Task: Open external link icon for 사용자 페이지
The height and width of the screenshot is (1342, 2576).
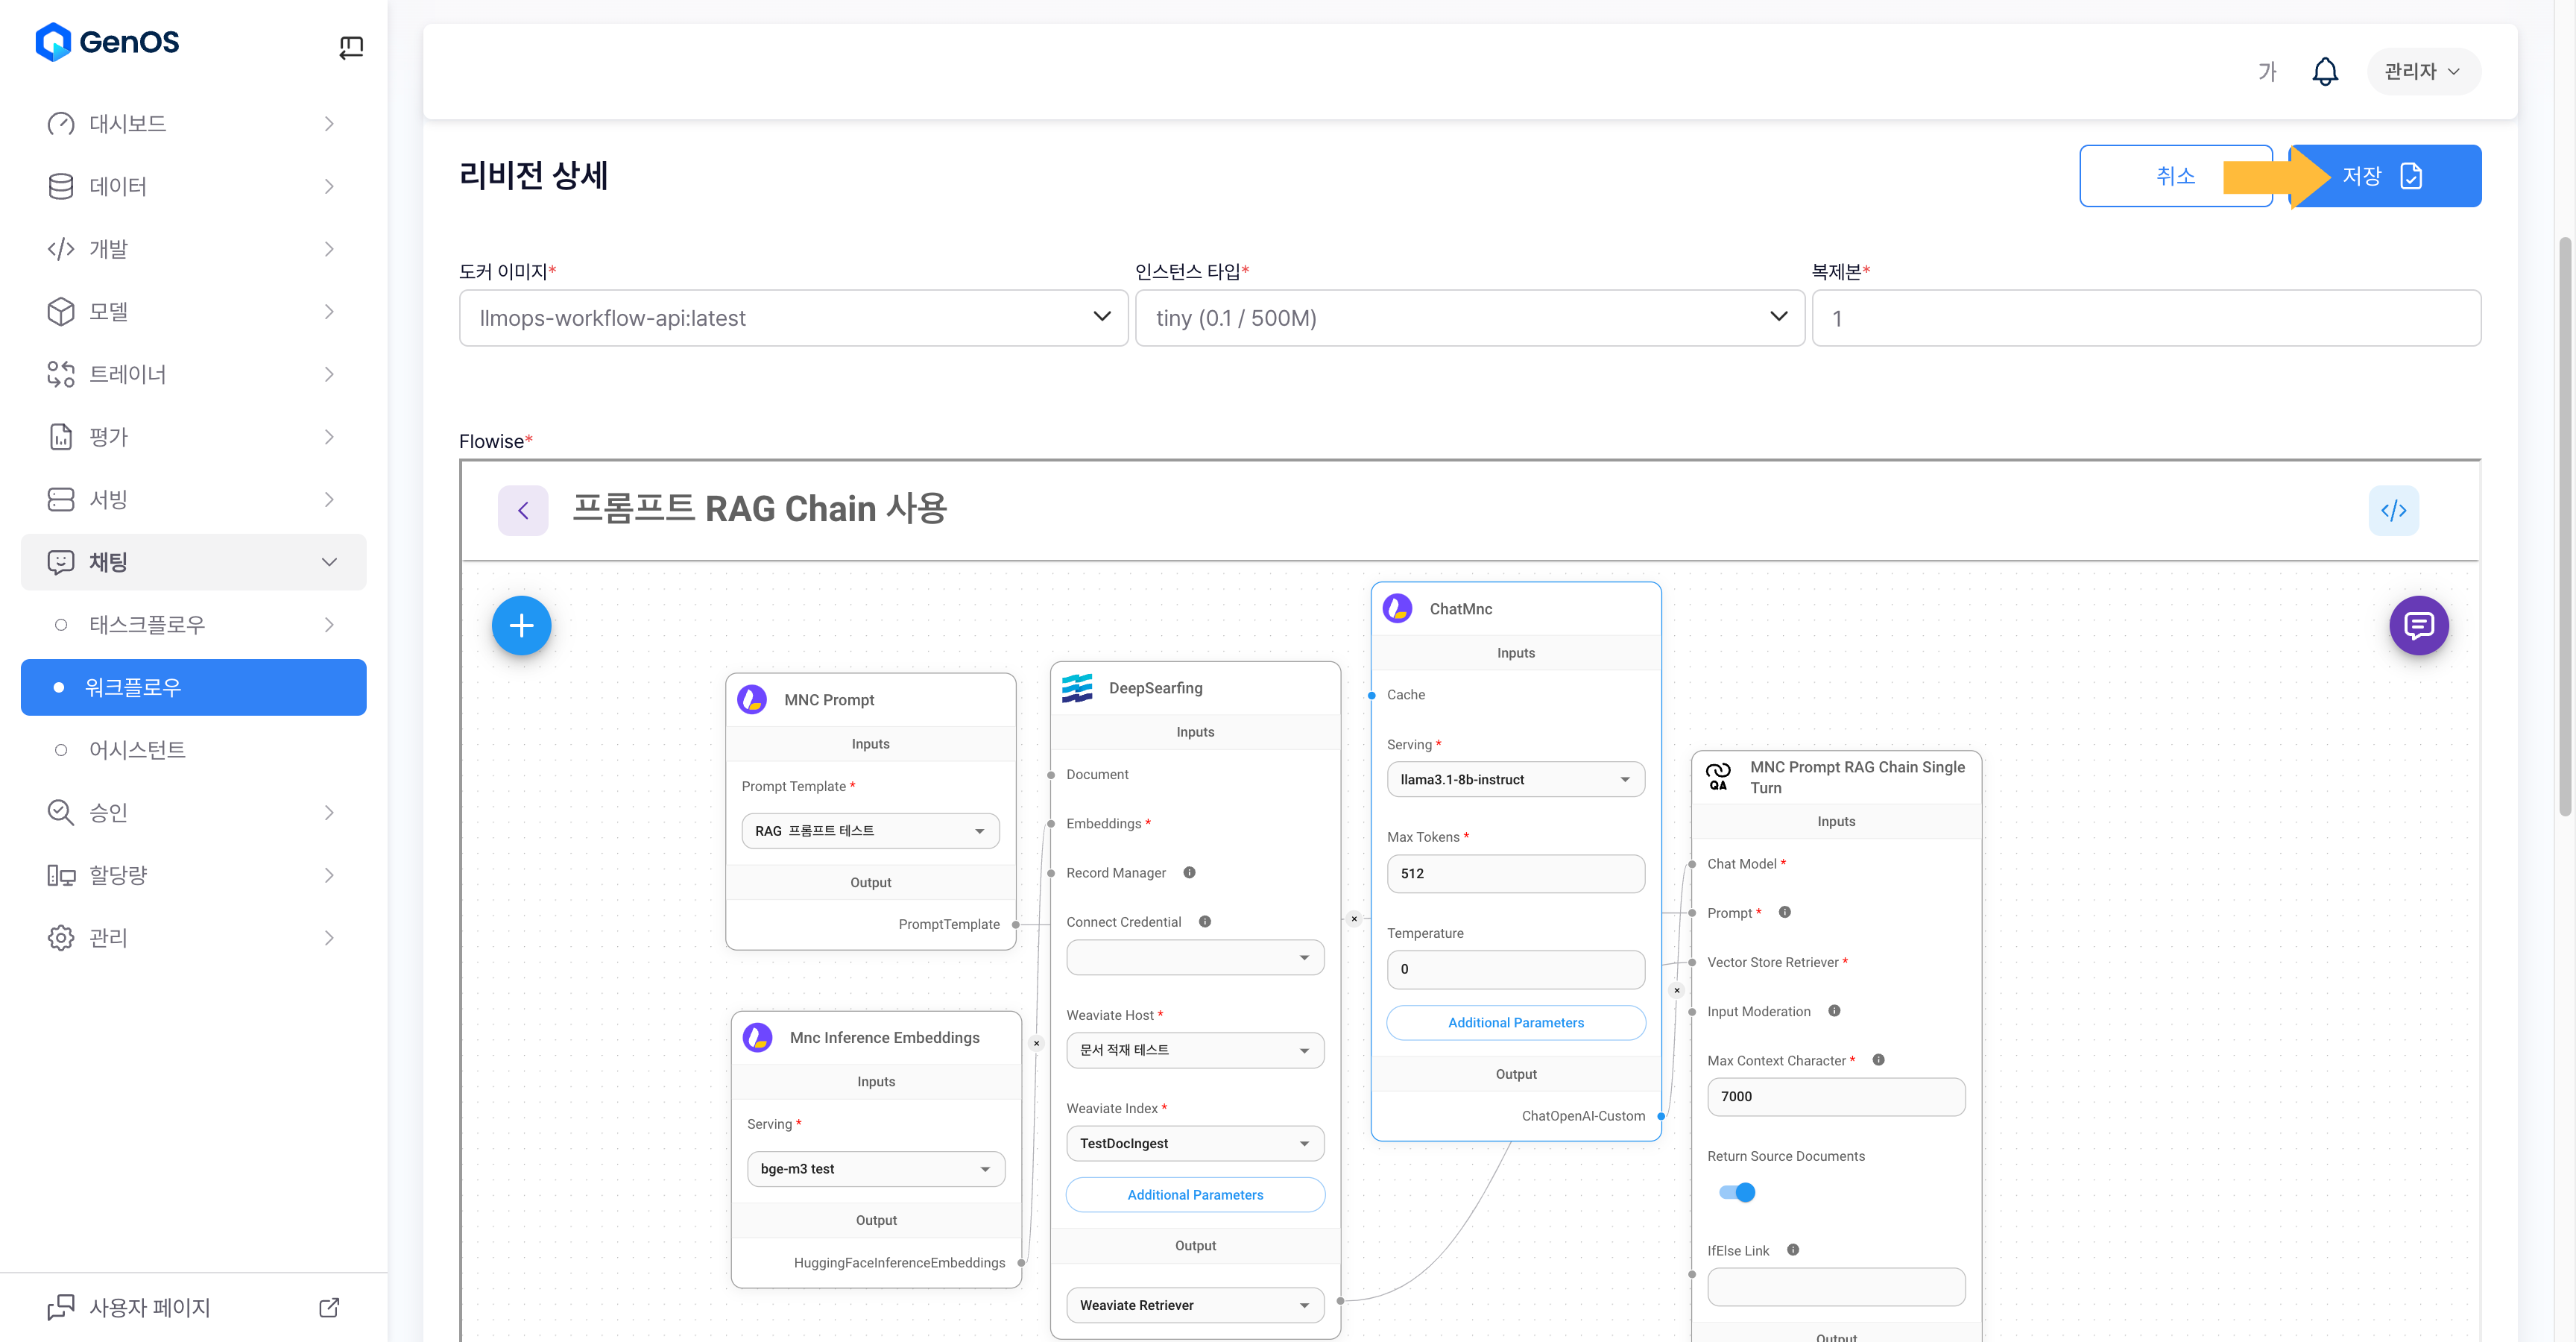Action: coord(329,1307)
